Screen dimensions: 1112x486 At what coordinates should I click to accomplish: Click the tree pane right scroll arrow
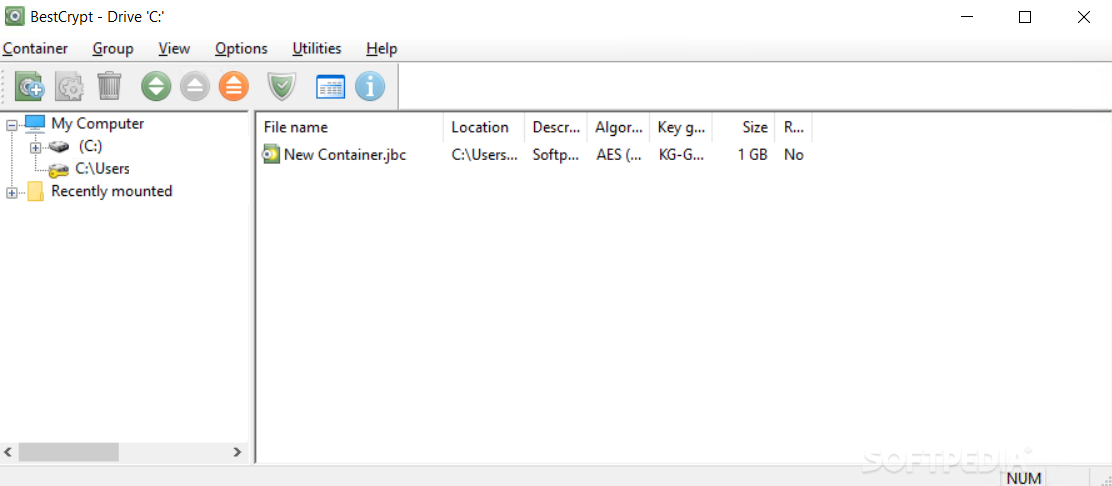coord(238,451)
